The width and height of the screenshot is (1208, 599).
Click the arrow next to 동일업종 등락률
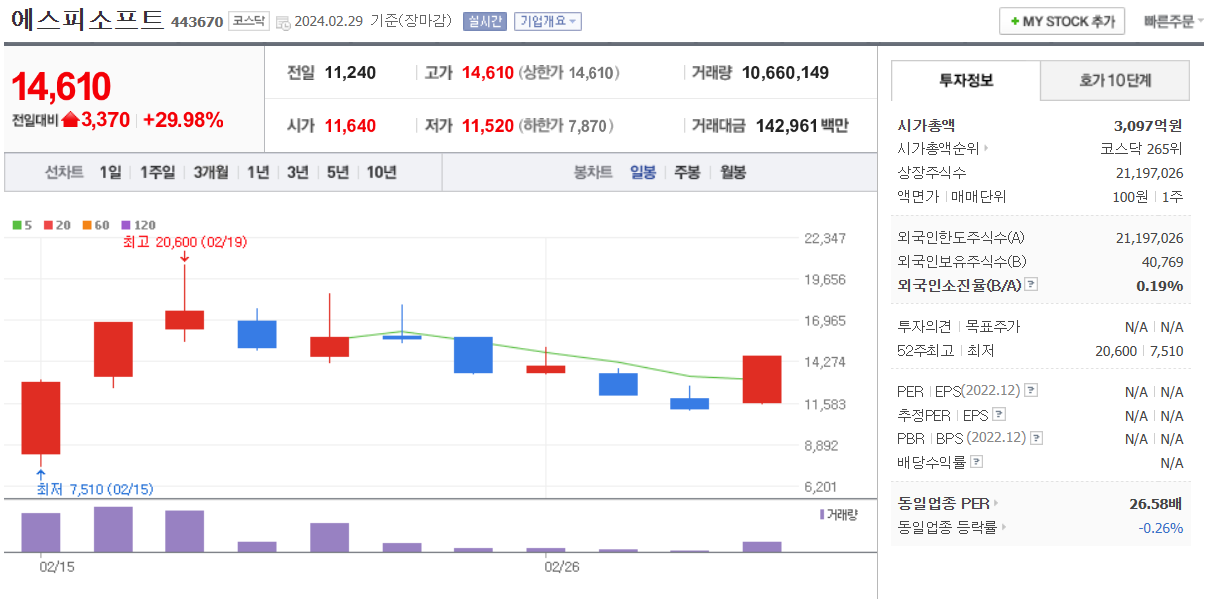point(1003,527)
